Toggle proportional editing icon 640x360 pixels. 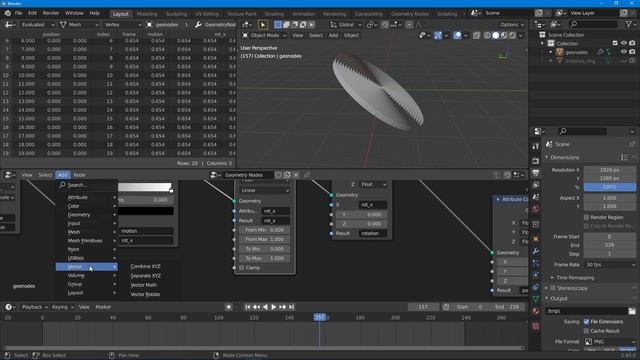[x=409, y=25]
